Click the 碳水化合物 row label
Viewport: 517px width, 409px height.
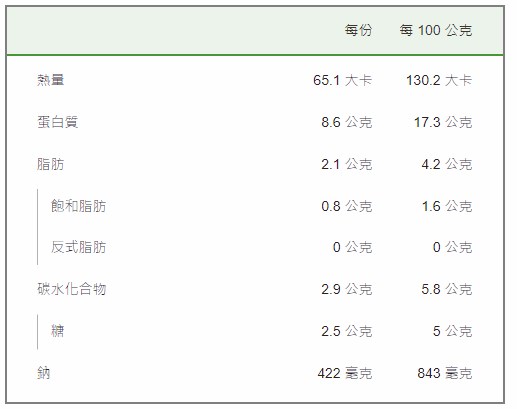(x=72, y=289)
